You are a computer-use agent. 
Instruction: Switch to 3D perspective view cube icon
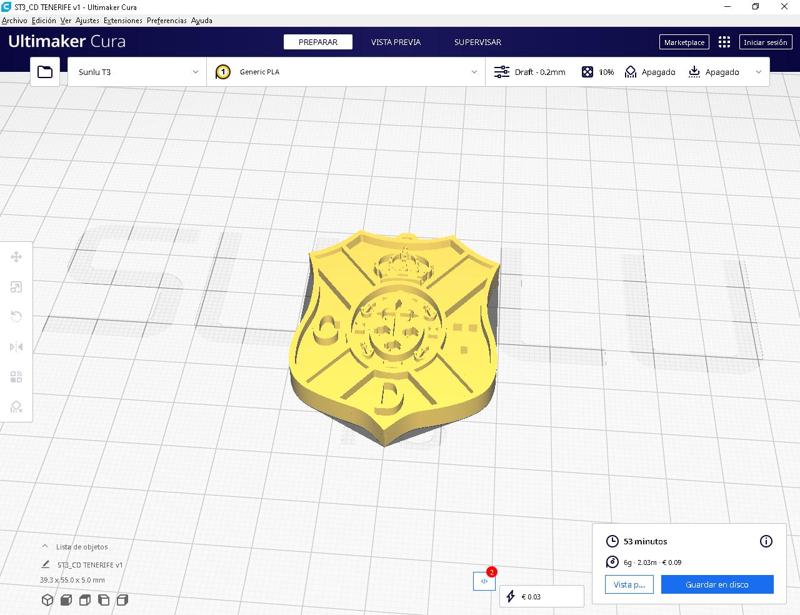point(47,600)
